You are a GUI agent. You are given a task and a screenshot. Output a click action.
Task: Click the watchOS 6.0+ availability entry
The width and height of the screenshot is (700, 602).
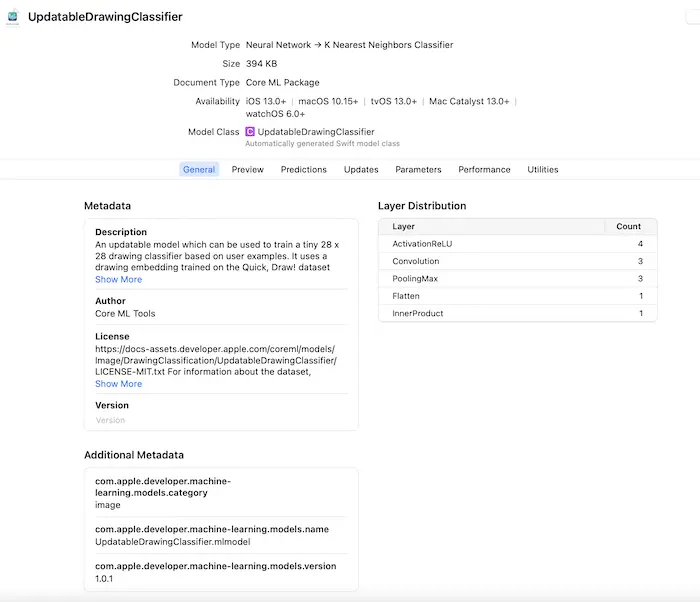click(x=275, y=114)
